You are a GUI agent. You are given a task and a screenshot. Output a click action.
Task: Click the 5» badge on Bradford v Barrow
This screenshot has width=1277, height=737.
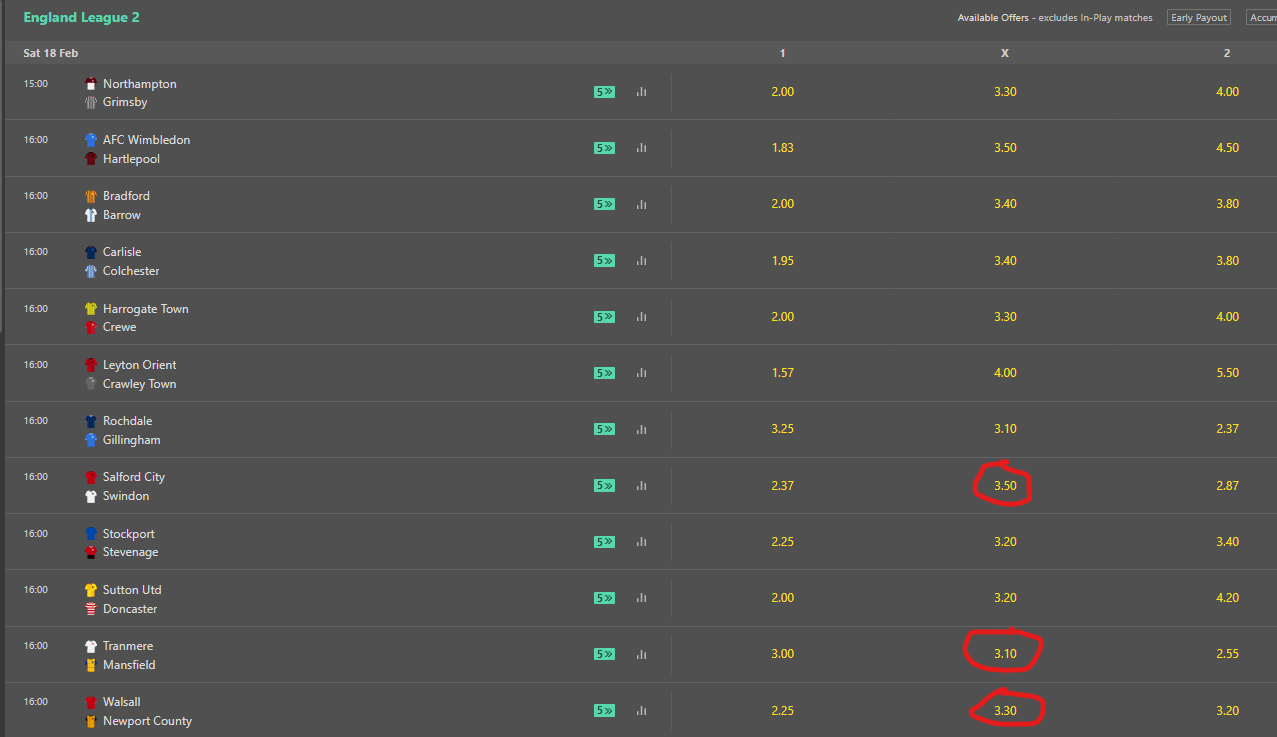coord(604,203)
